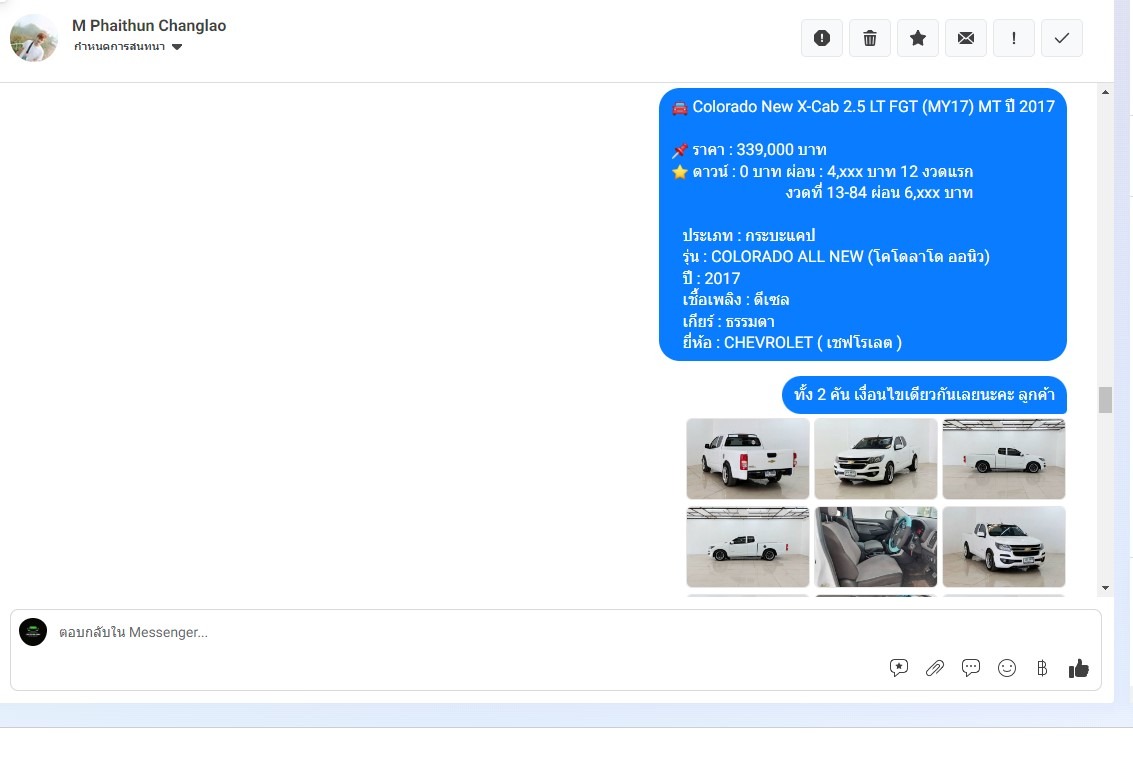Click the ทั้ง 2 คัน เงื่อนไขเดียวกัน message bubble
1133x770 pixels.
[x=924, y=395]
